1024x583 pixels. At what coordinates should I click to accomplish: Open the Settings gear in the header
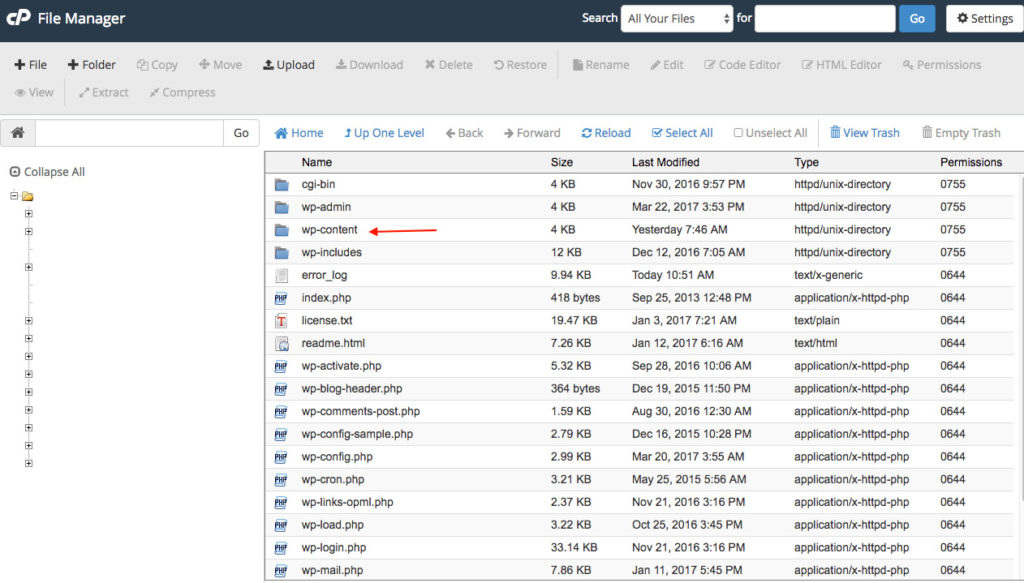[984, 18]
